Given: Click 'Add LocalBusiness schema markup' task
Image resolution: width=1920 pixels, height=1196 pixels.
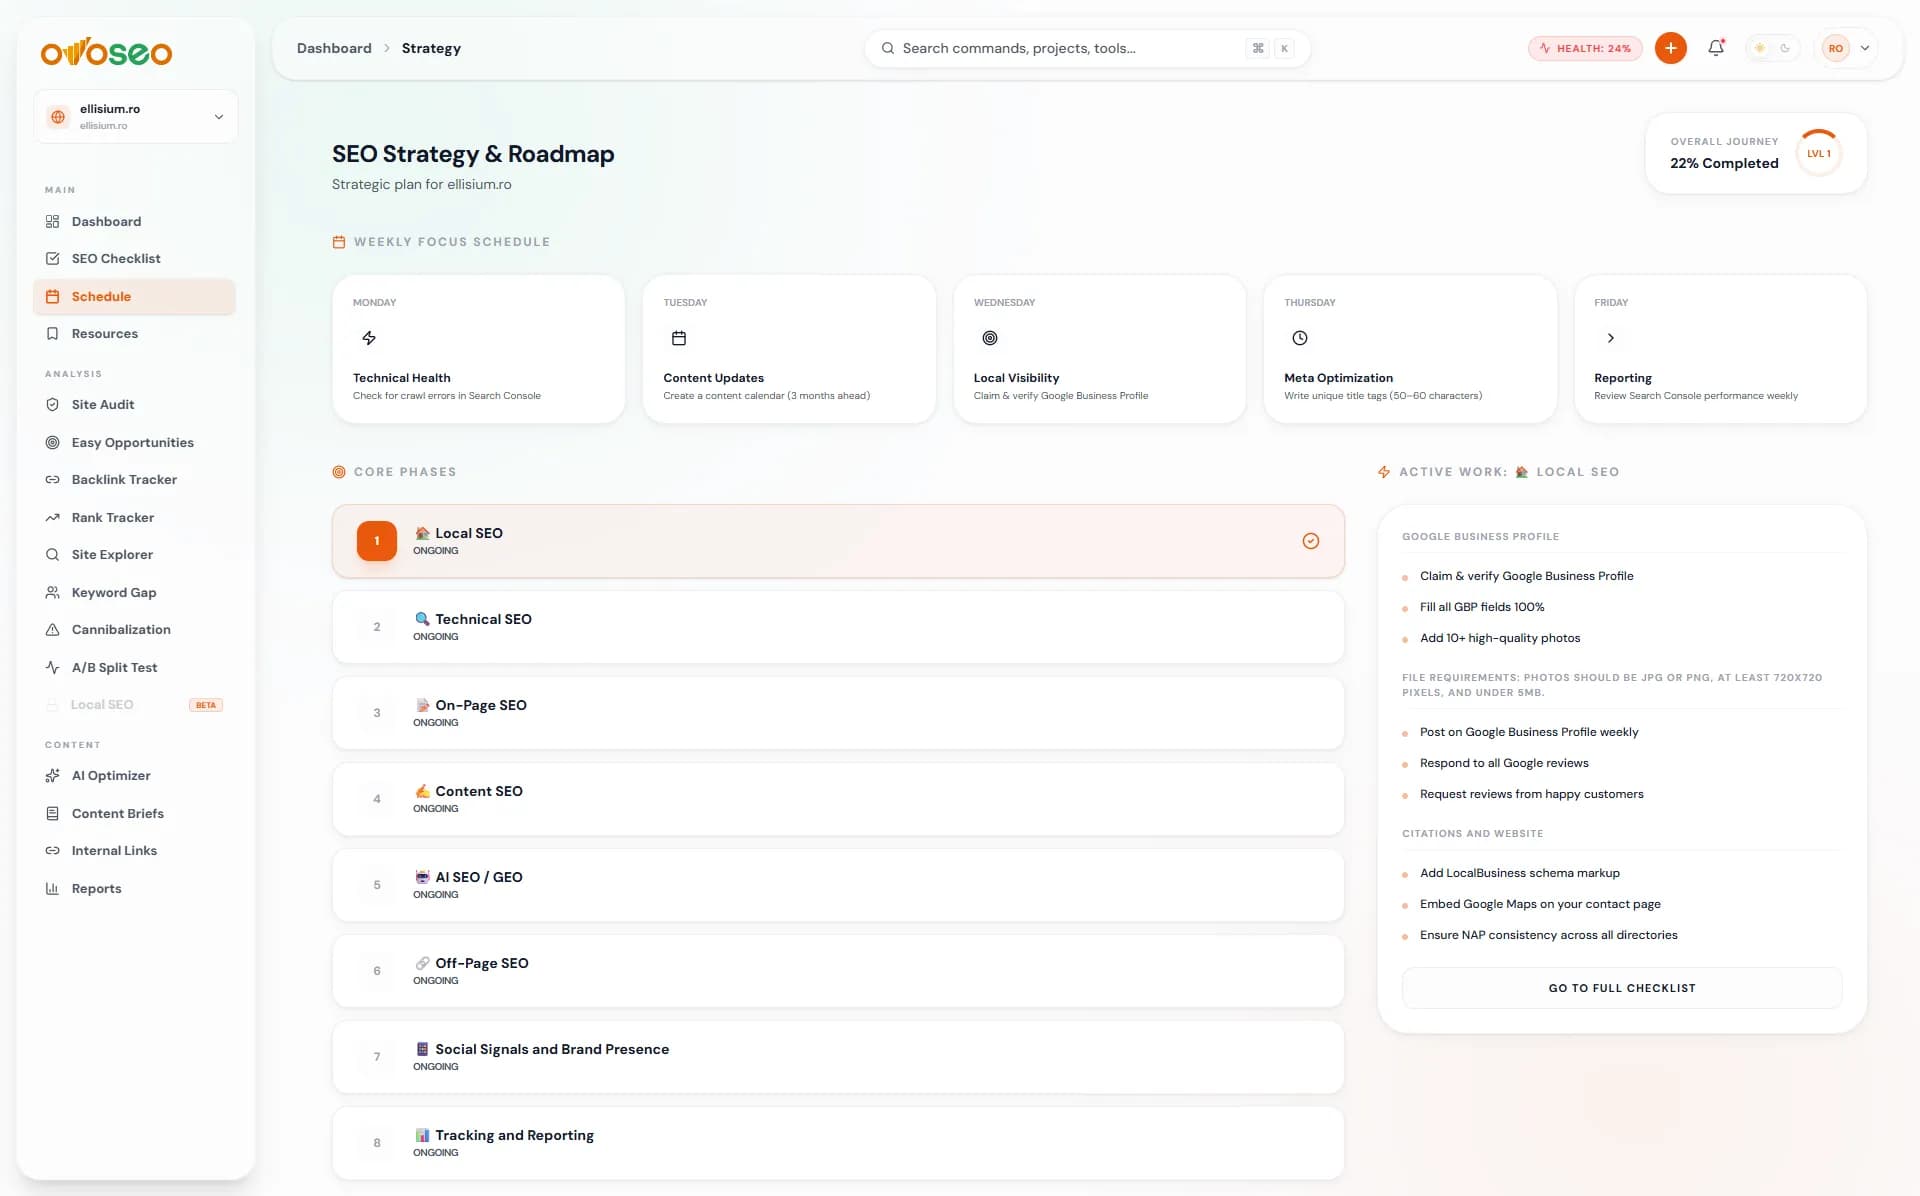Looking at the screenshot, I should (x=1519, y=873).
